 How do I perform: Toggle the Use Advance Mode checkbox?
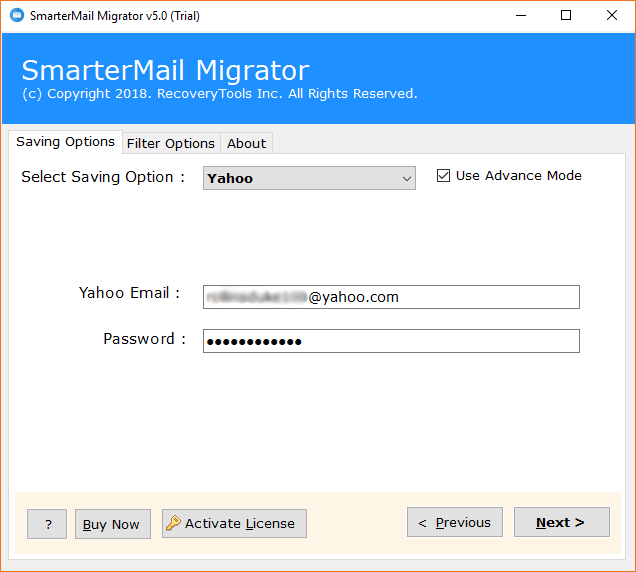[443, 176]
